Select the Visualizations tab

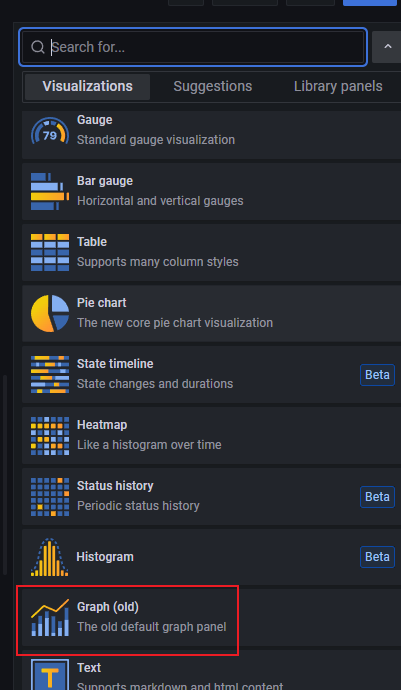coord(87,86)
